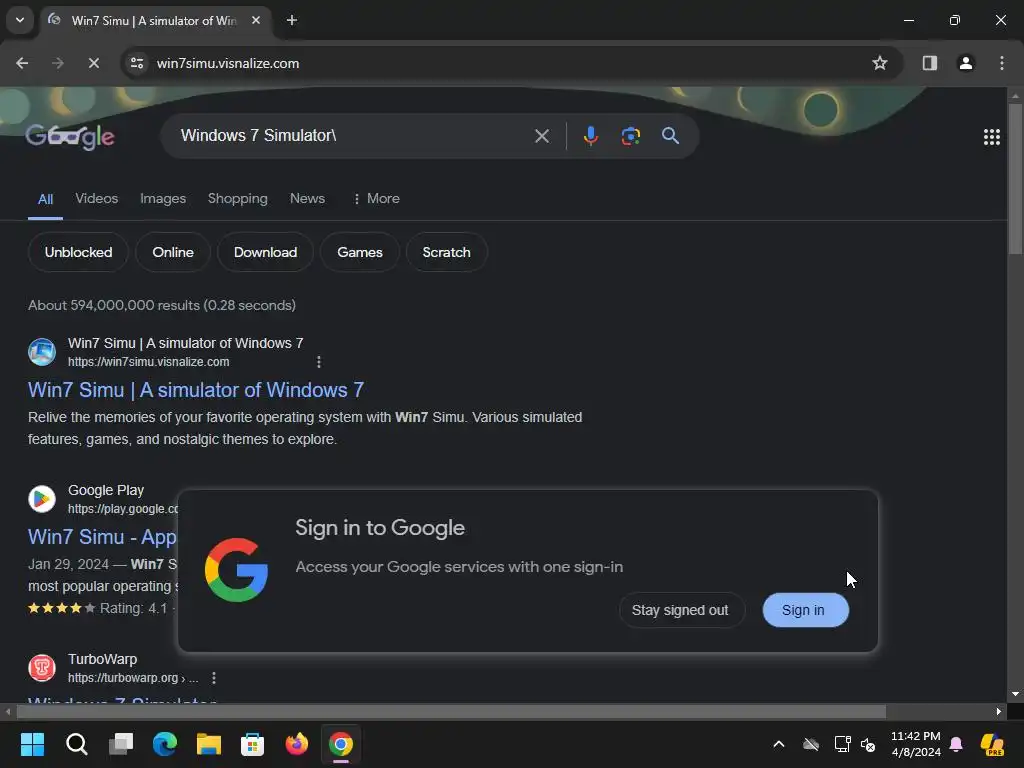
Task: Click the muted volume tray icon
Action: click(x=868, y=744)
